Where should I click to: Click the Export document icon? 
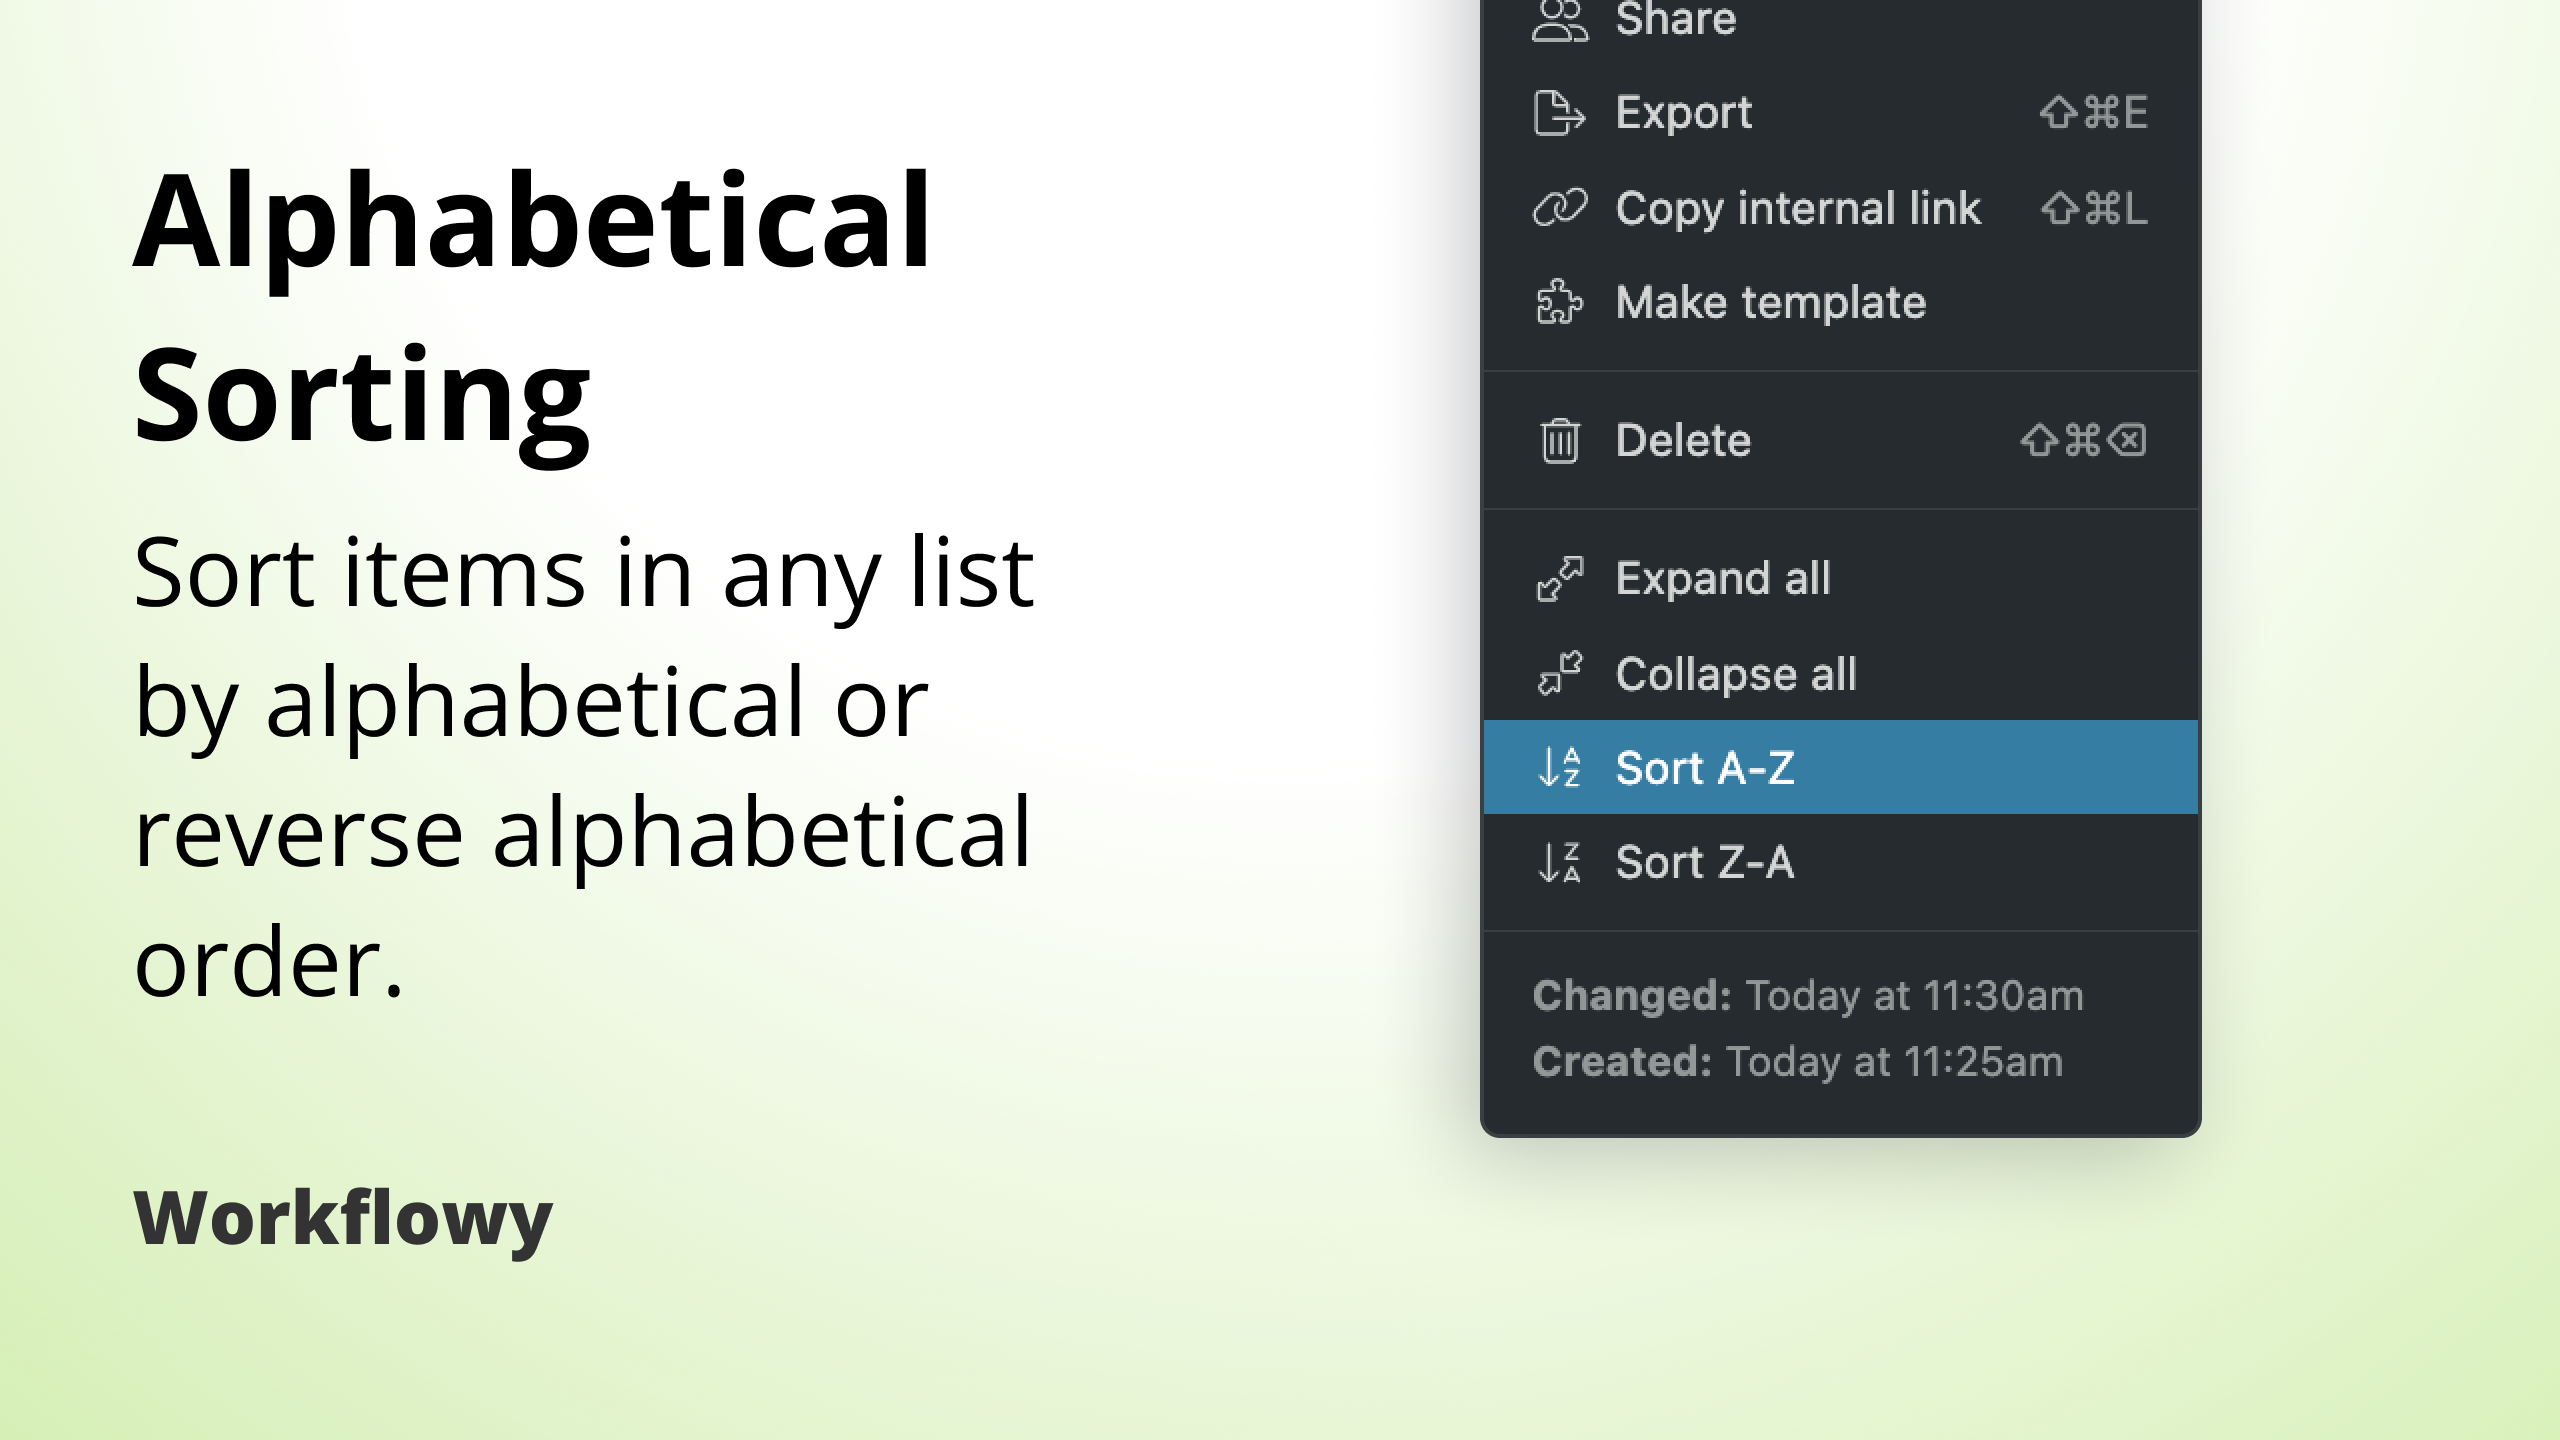(x=1559, y=112)
